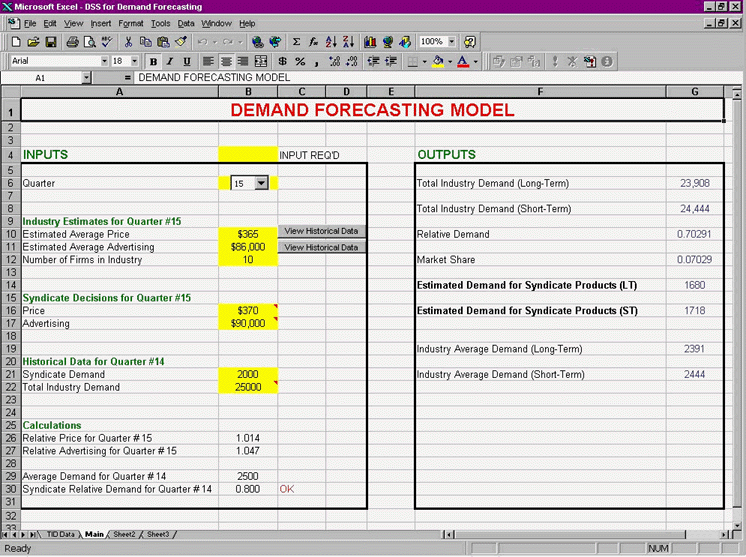The height and width of the screenshot is (557, 746).
Task: Open the Data menu
Action: [x=186, y=23]
